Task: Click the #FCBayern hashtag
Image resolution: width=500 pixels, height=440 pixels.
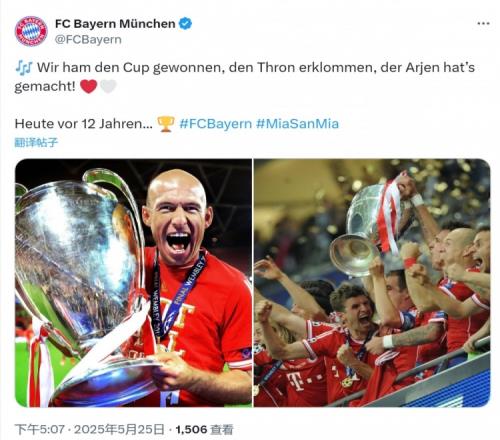Action: click(x=216, y=124)
